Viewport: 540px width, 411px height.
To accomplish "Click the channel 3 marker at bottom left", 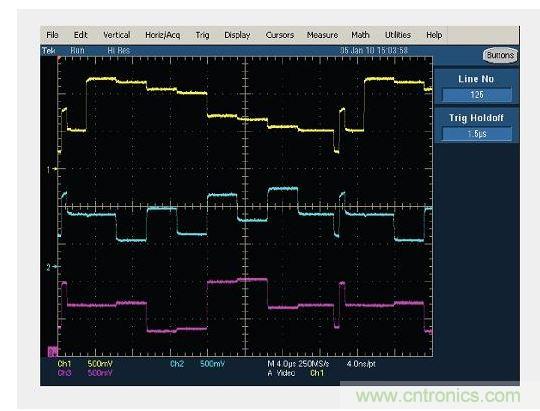I will [x=52, y=351].
